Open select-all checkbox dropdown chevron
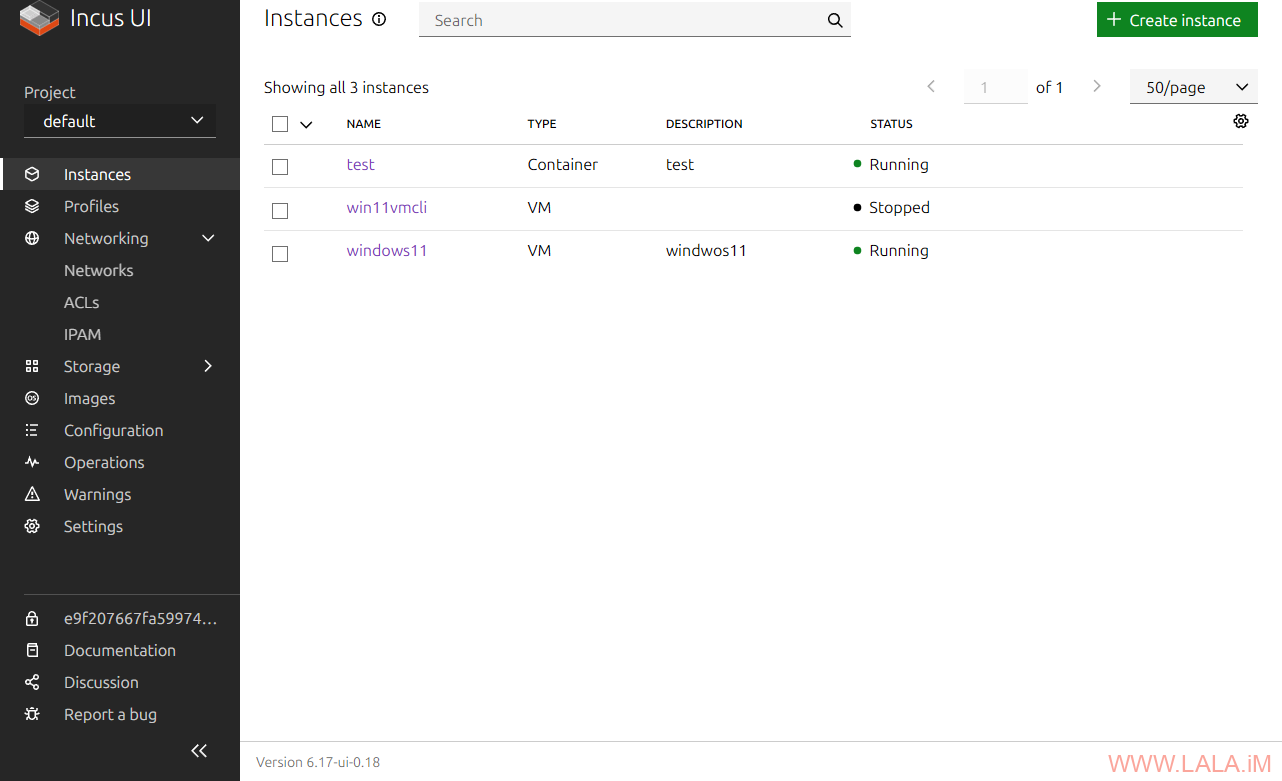Viewport: 1282px width, 781px height. (306, 124)
